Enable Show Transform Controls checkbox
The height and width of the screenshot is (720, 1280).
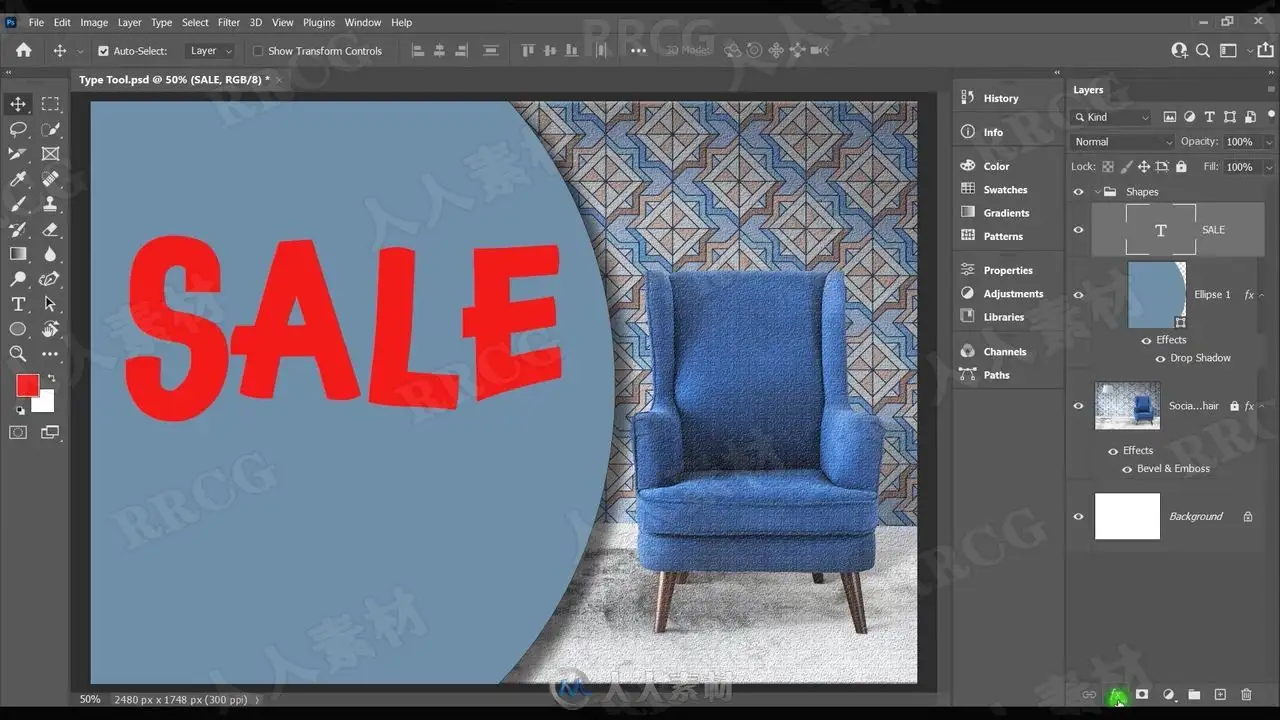point(258,51)
